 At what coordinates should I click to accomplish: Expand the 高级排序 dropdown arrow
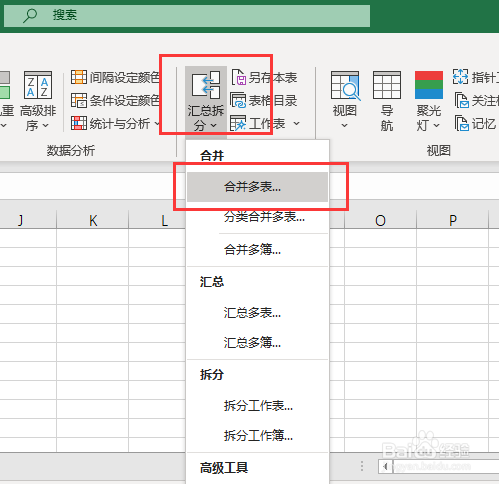click(x=46, y=126)
